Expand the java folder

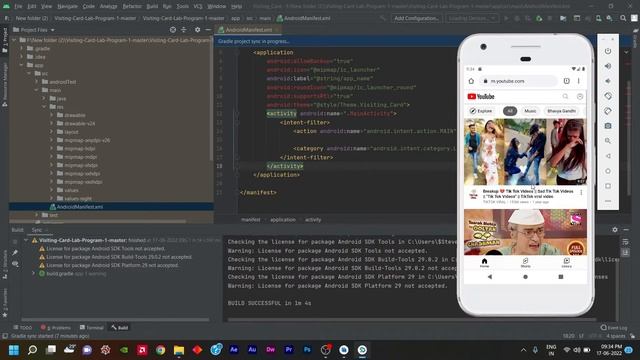44,98
